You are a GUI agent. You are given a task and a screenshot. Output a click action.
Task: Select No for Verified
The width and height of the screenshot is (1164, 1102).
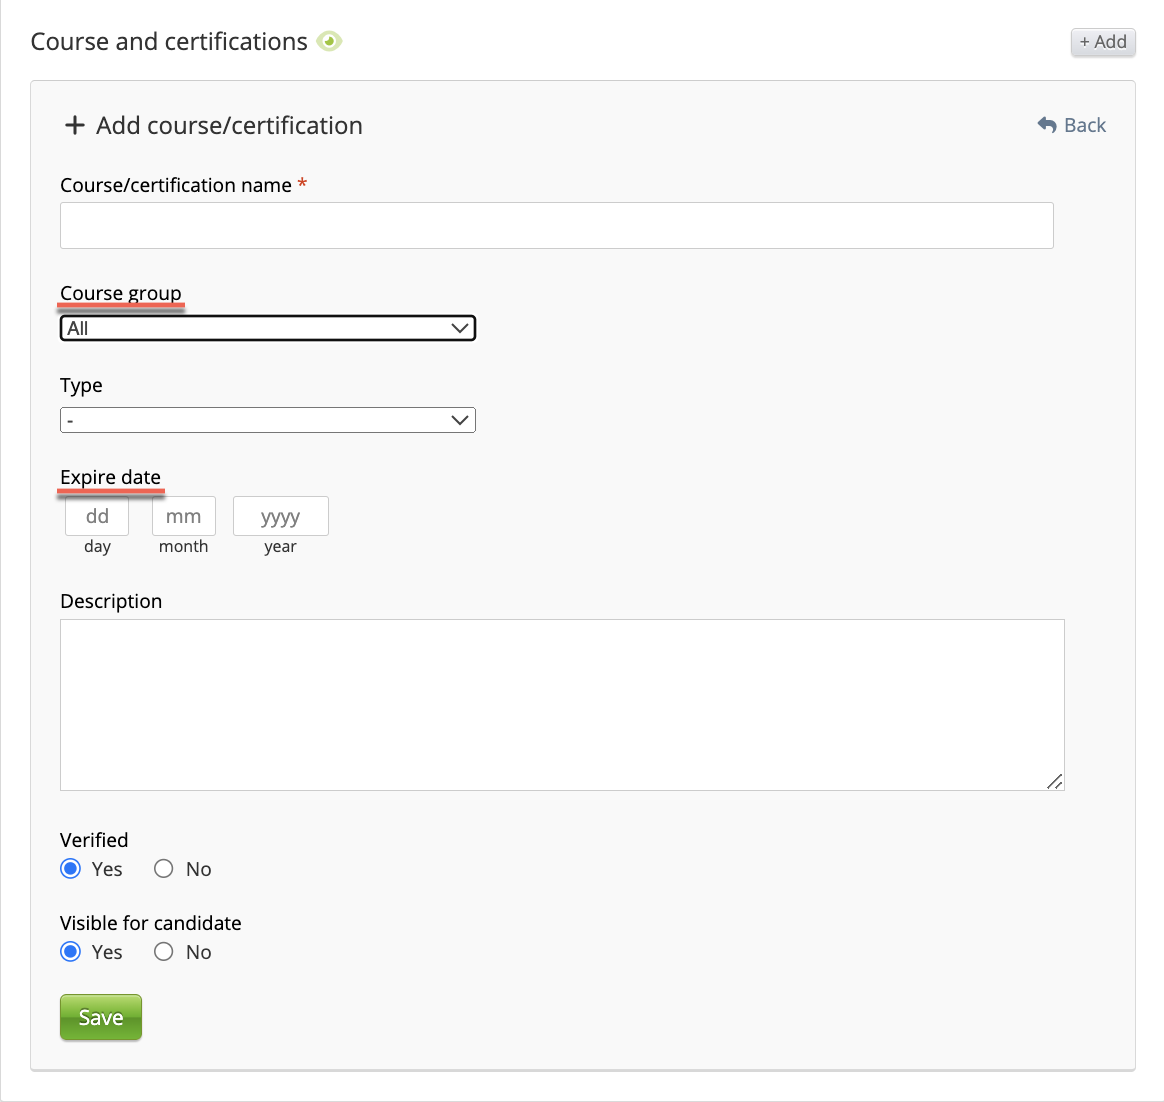164,869
